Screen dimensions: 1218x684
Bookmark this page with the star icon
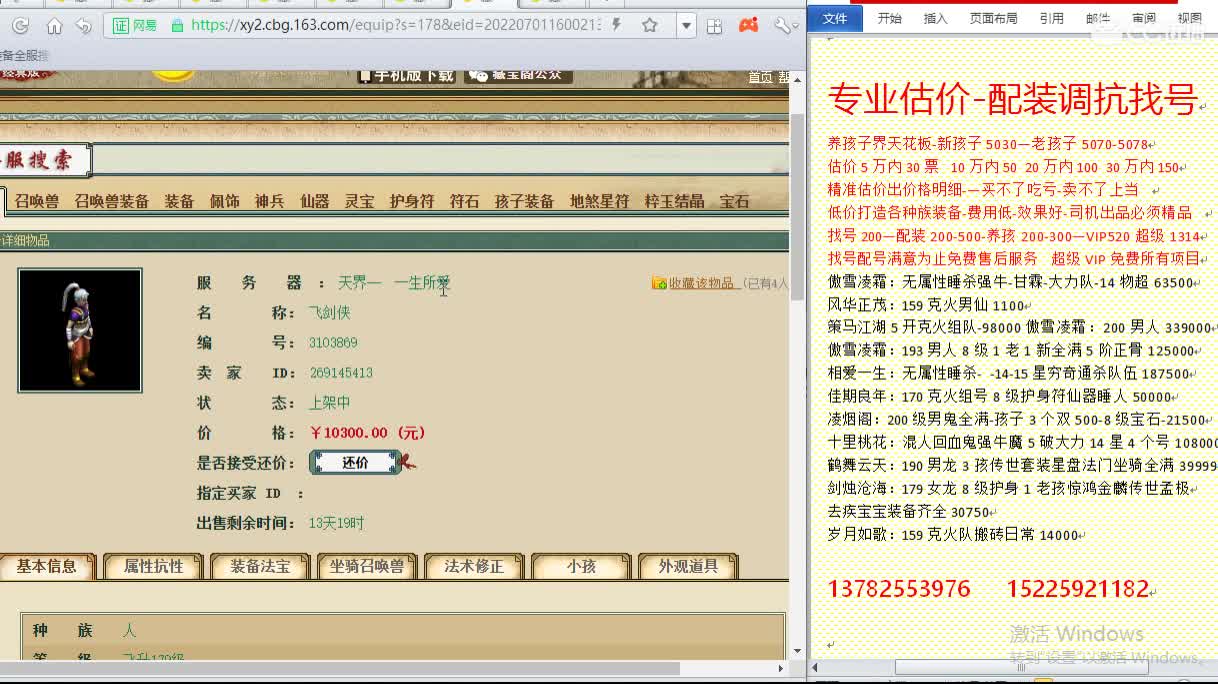click(650, 25)
